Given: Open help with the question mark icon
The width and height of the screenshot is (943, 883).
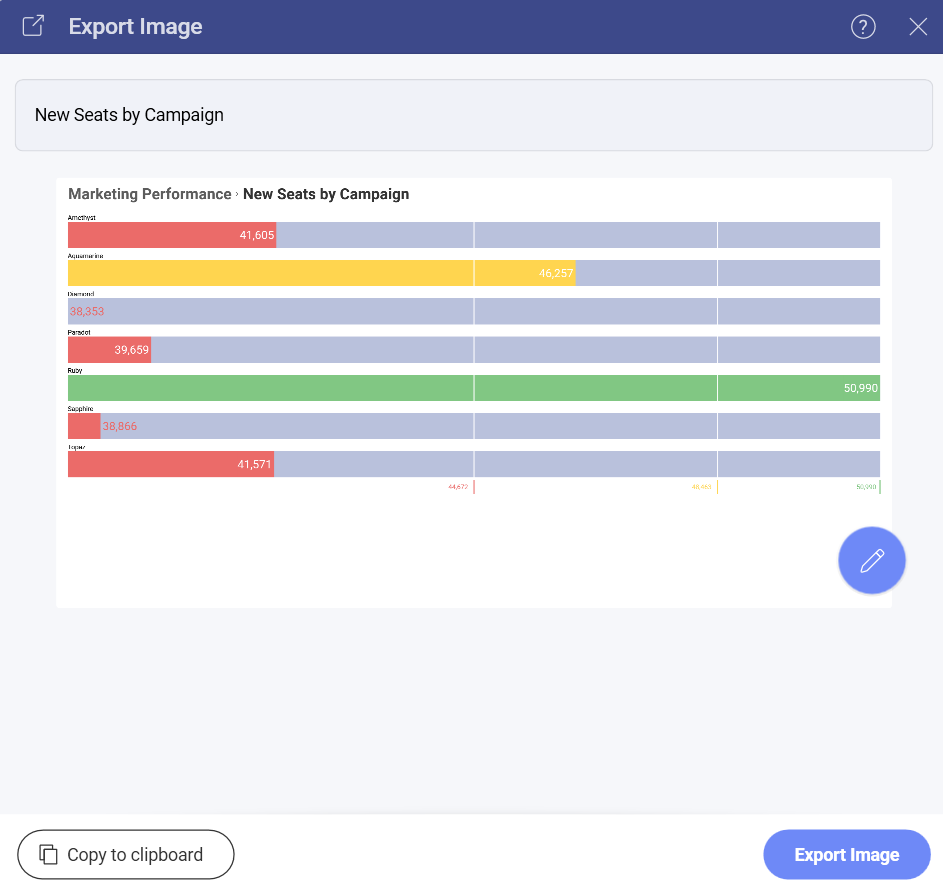Looking at the screenshot, I should pyautogui.click(x=863, y=26).
